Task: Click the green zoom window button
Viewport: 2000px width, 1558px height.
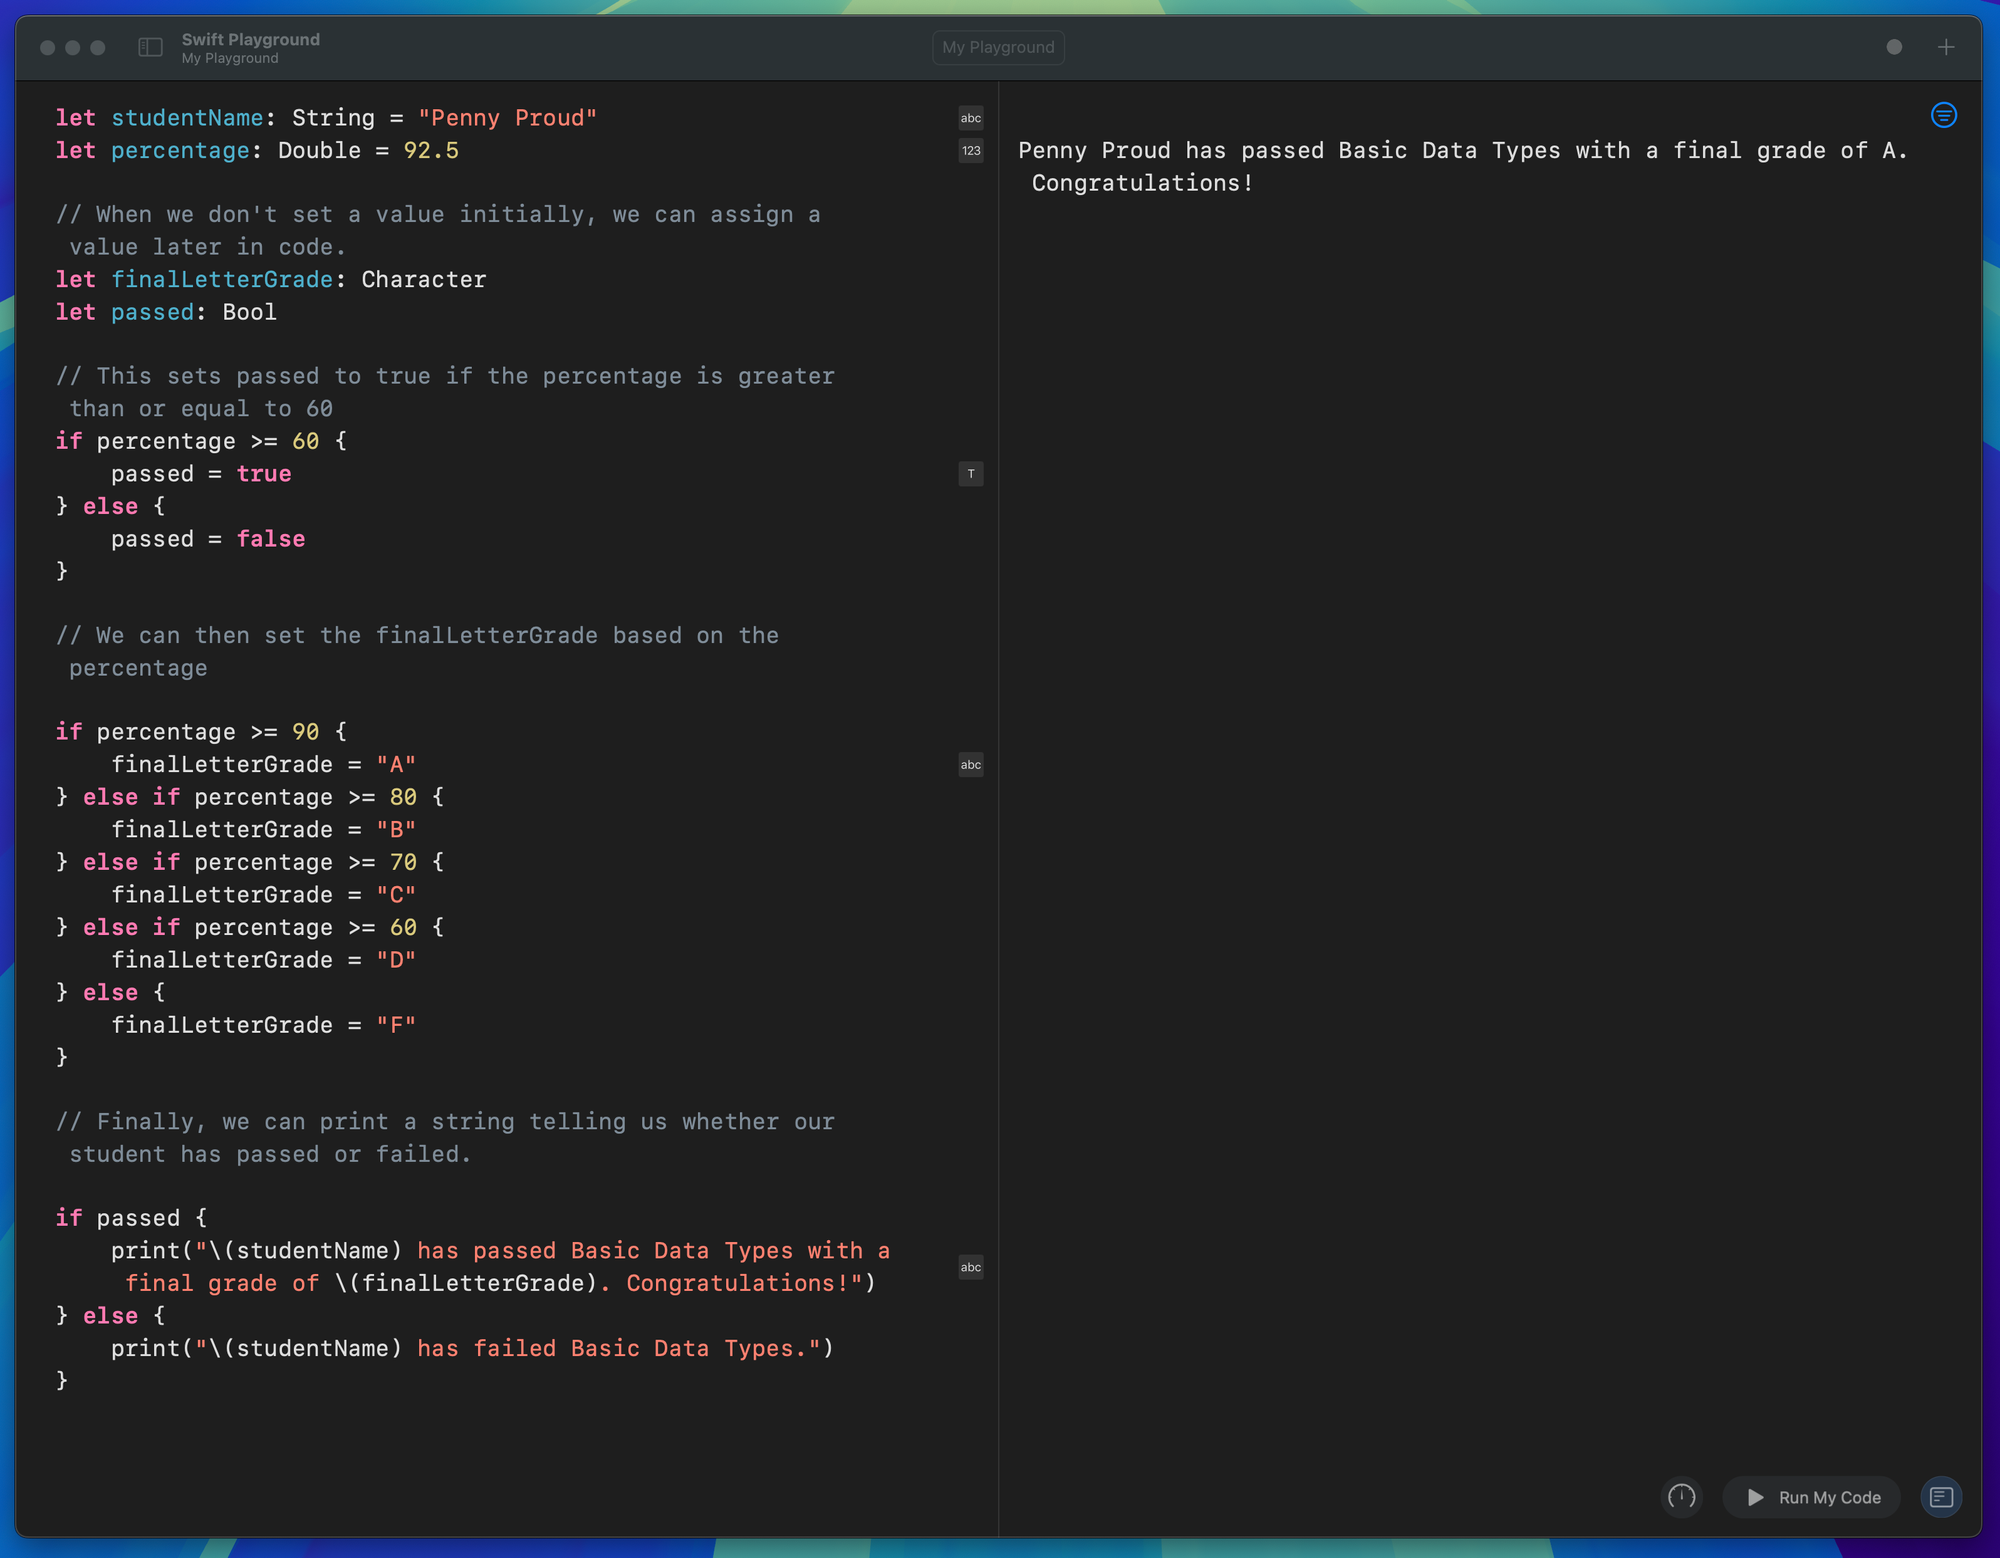Action: pyautogui.click(x=98, y=47)
